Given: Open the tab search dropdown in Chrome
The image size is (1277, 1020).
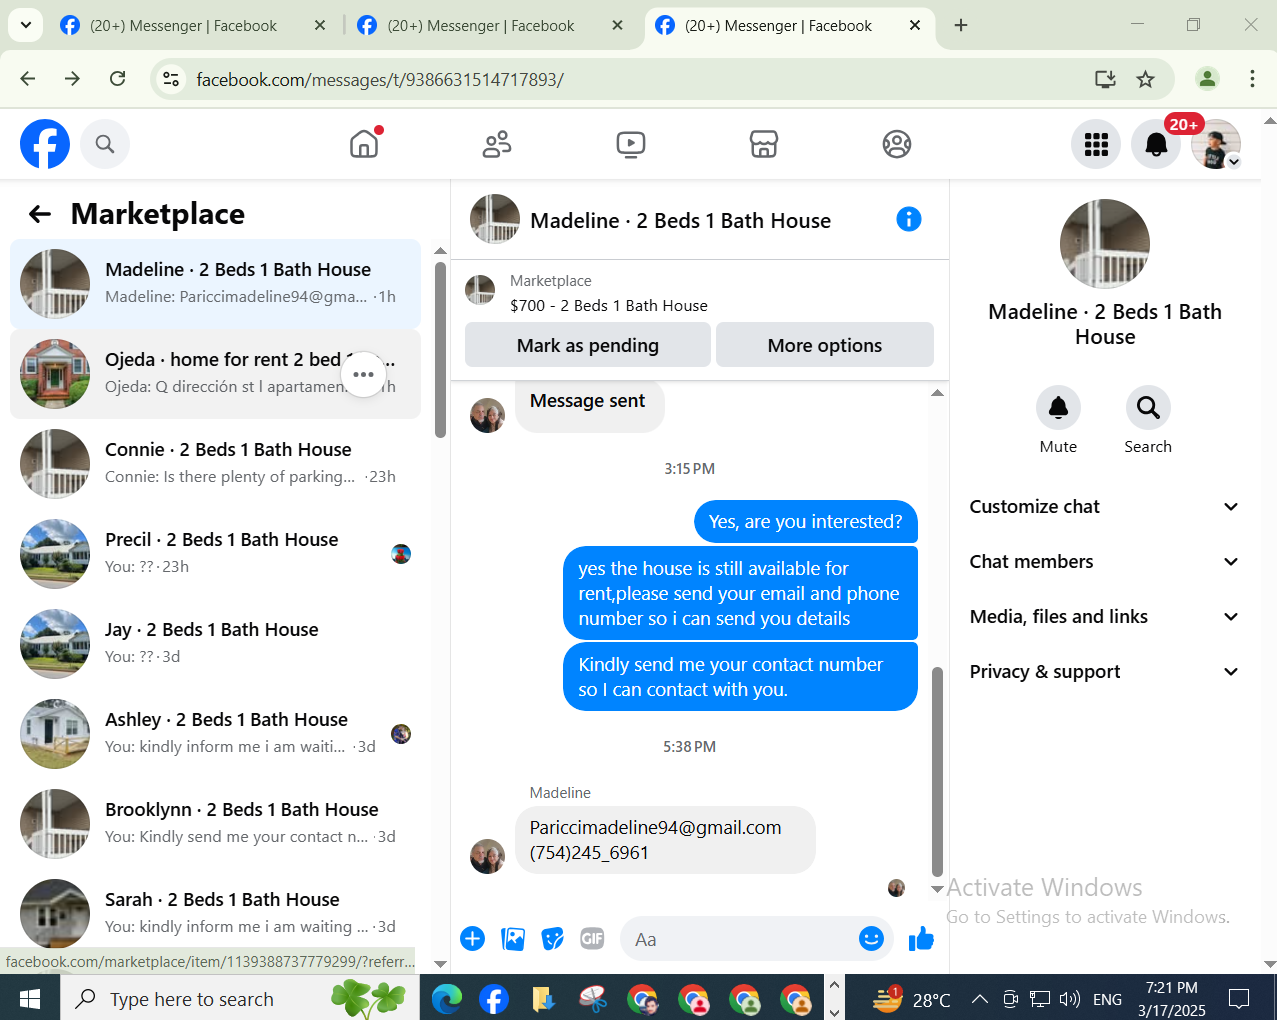Looking at the screenshot, I should pyautogui.click(x=25, y=25).
